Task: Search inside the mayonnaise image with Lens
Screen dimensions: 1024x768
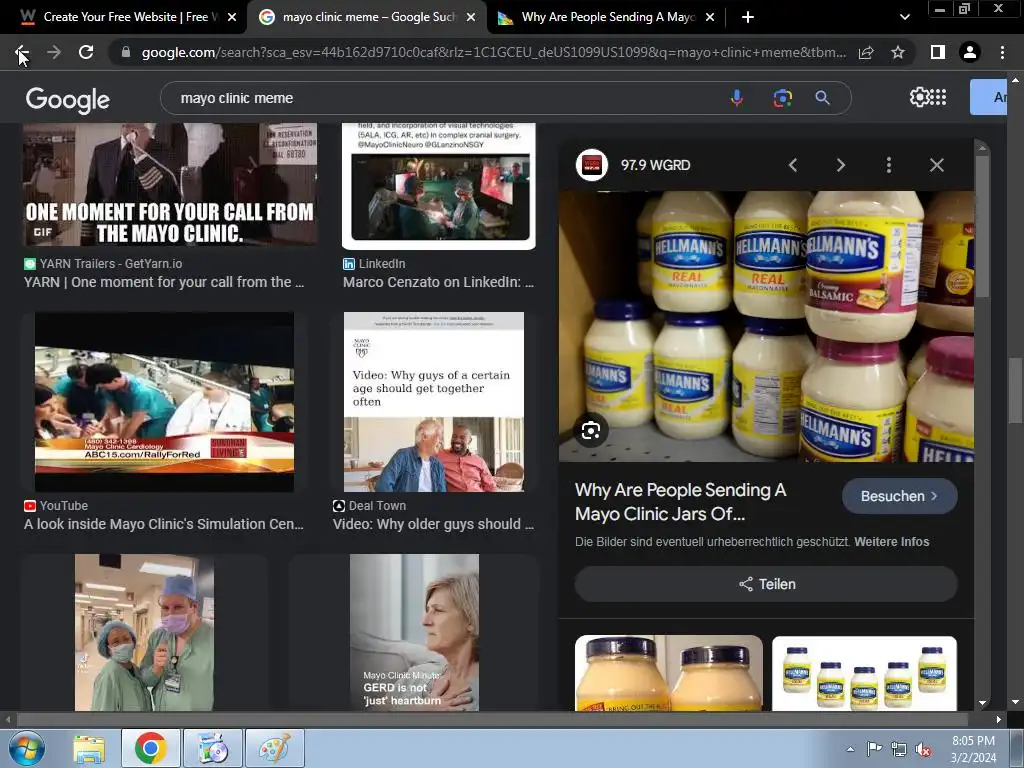Action: pyautogui.click(x=591, y=430)
